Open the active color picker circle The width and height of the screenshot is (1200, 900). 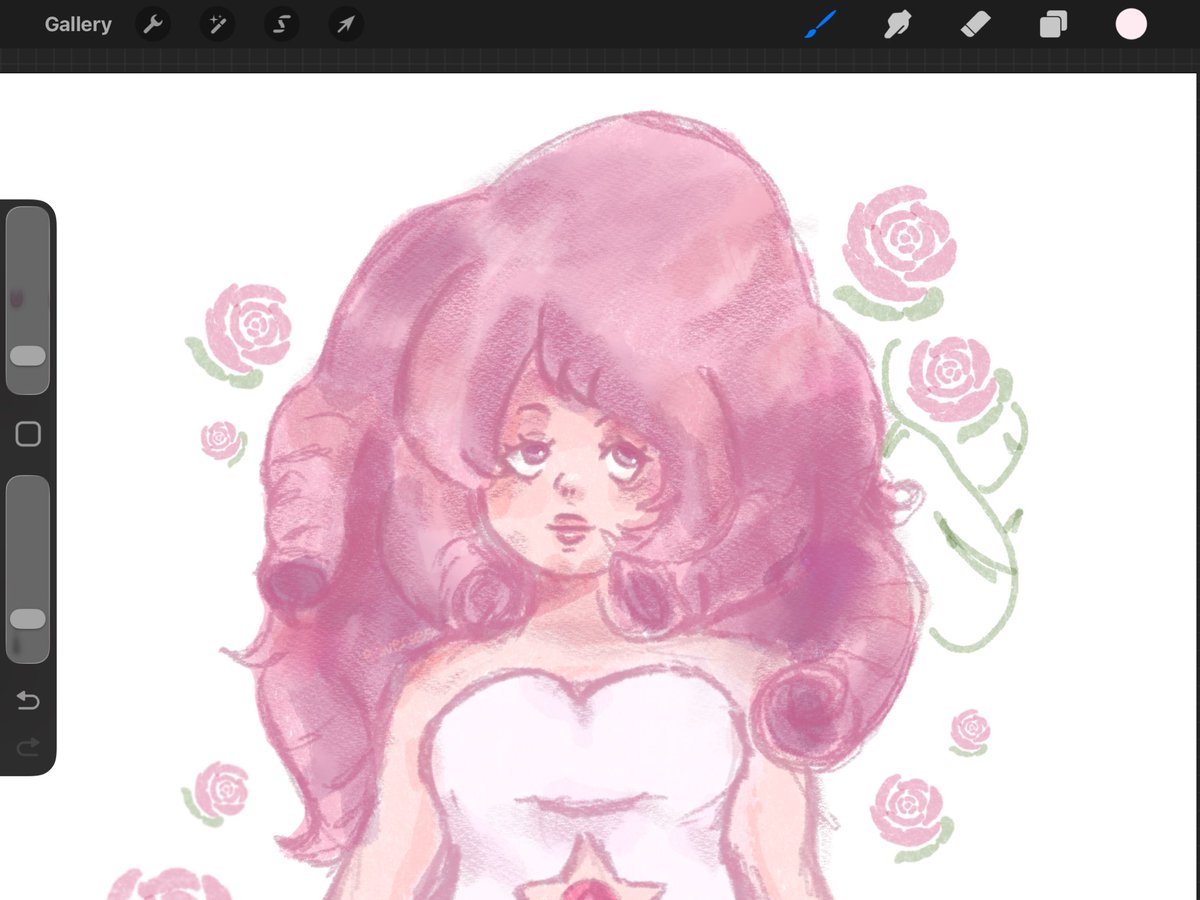click(1131, 24)
